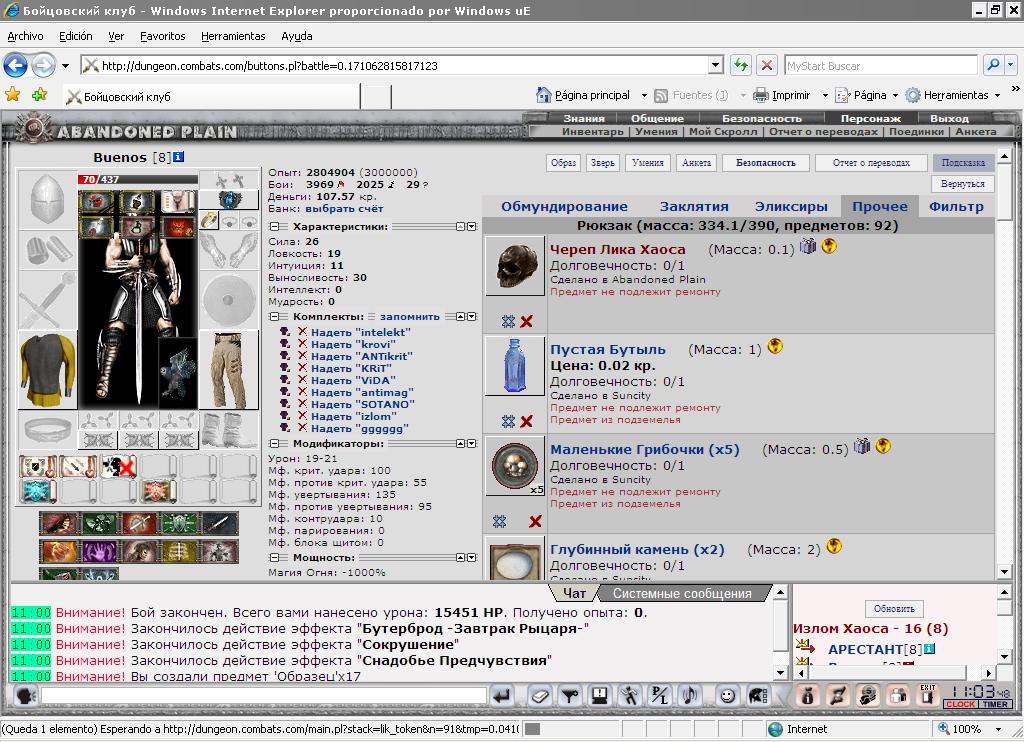Image resolution: width=1024 pixels, height=742 pixels.
Task: Switch chat clock to CLOCK mode
Action: click(x=960, y=704)
